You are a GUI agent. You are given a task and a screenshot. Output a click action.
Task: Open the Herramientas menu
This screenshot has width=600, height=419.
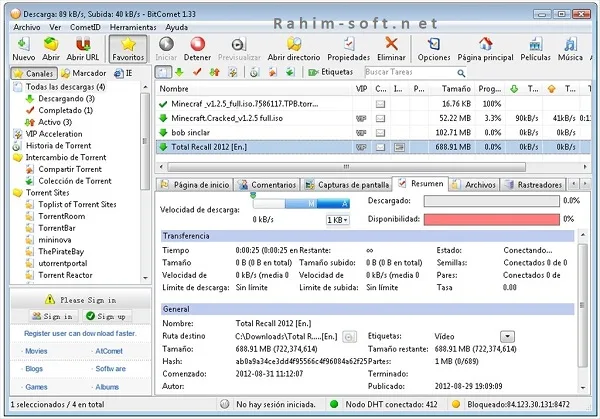pyautogui.click(x=133, y=27)
